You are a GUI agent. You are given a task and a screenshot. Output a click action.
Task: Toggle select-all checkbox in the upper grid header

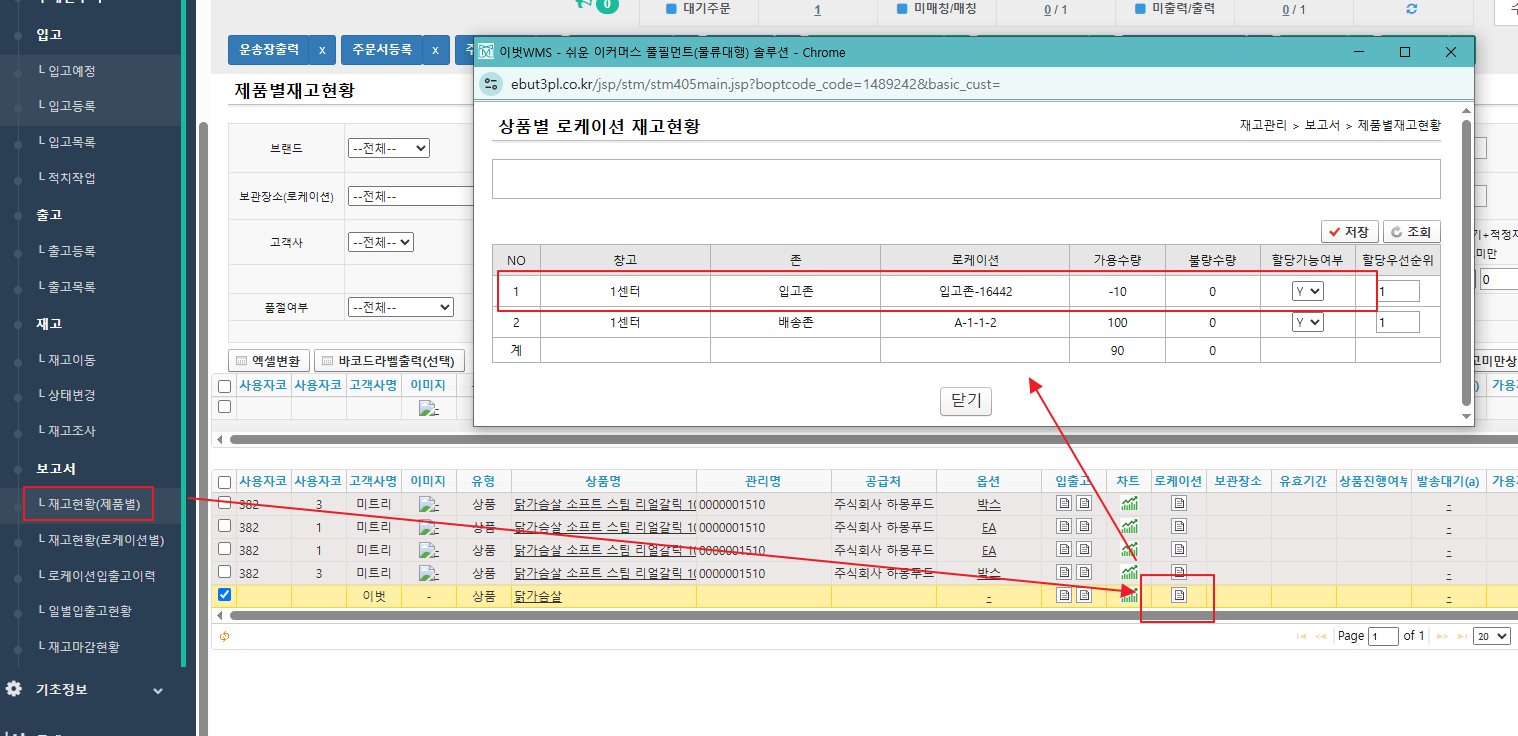tap(225, 386)
